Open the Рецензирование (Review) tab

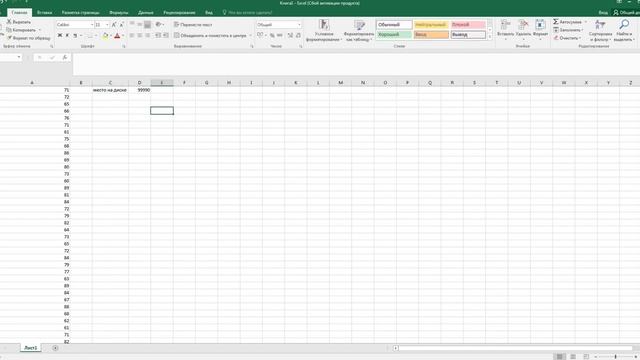coord(179,13)
